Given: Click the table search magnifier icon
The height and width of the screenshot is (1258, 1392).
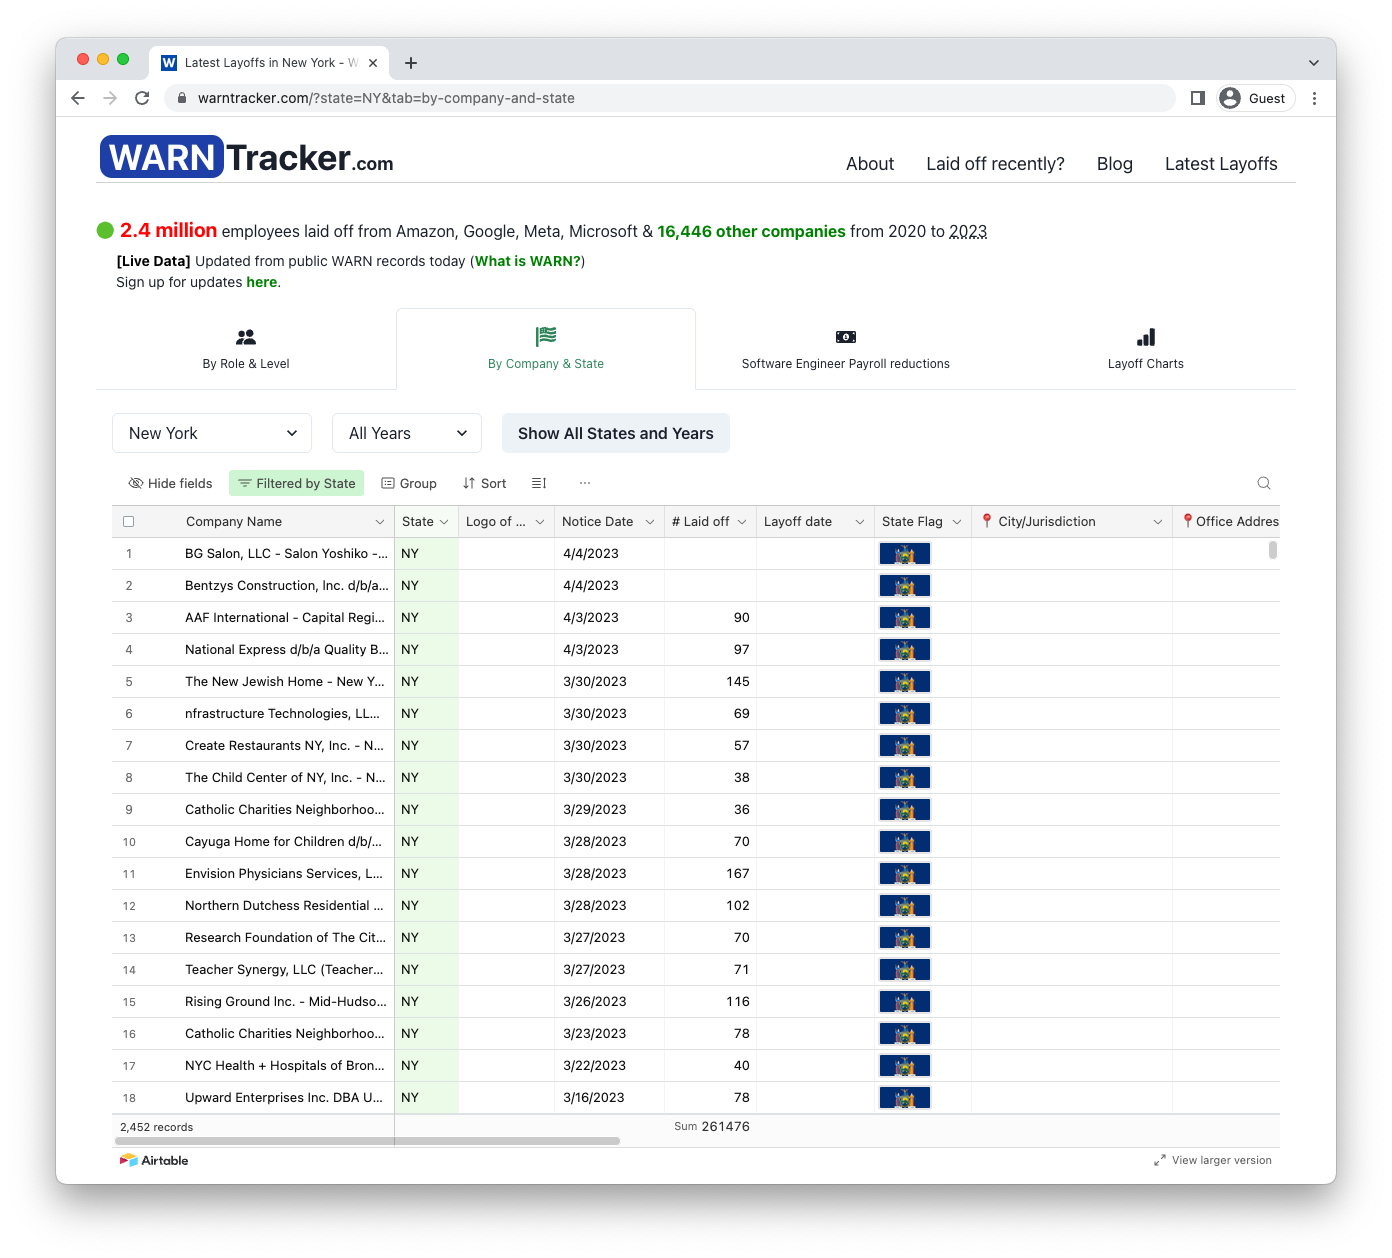Looking at the screenshot, I should click(x=1264, y=483).
